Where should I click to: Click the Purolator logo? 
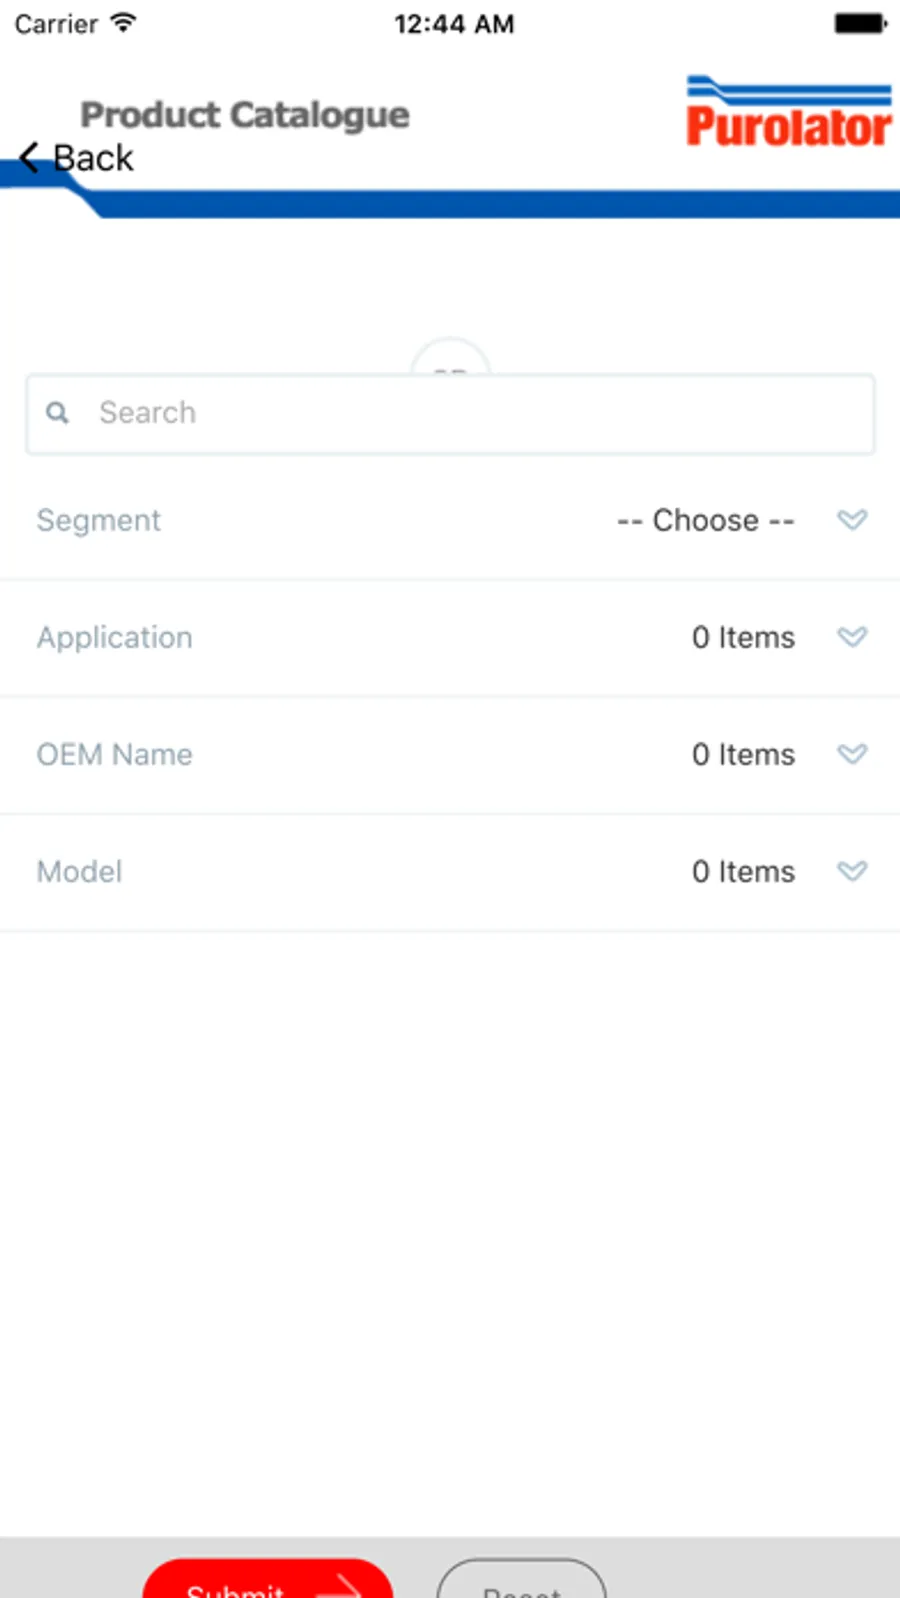788,113
